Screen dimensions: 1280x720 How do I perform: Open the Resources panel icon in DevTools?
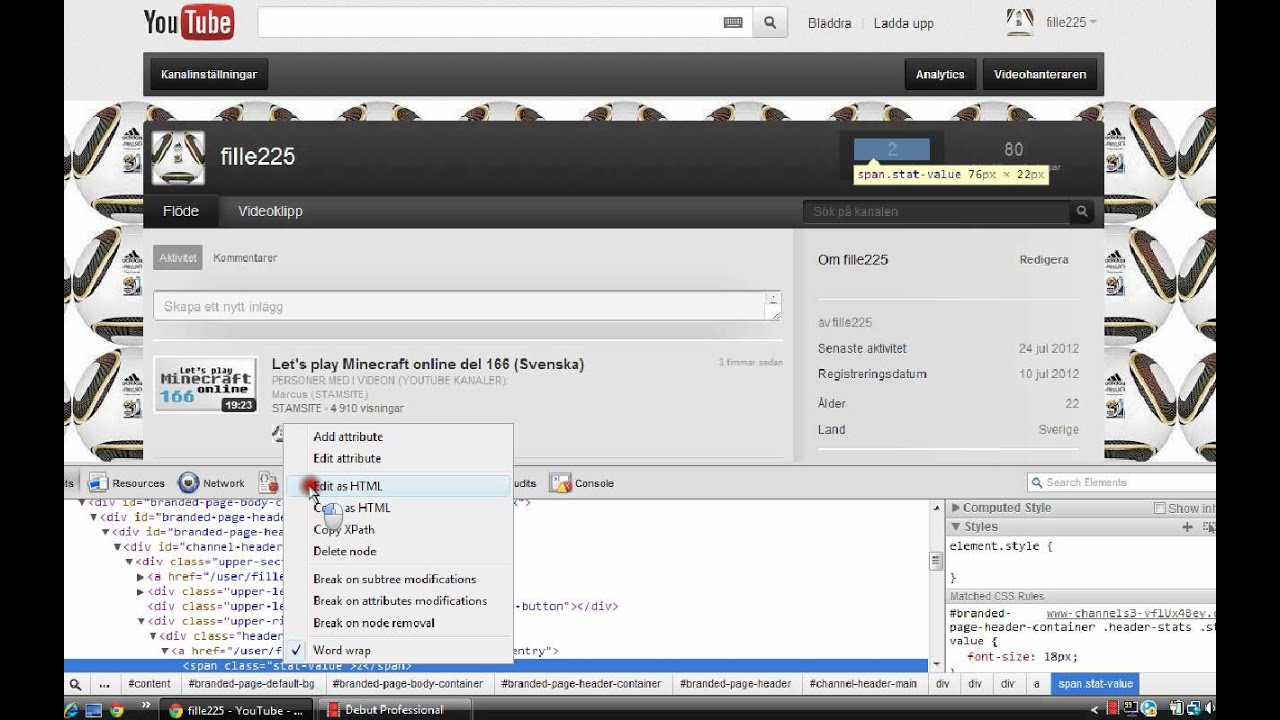pos(98,483)
